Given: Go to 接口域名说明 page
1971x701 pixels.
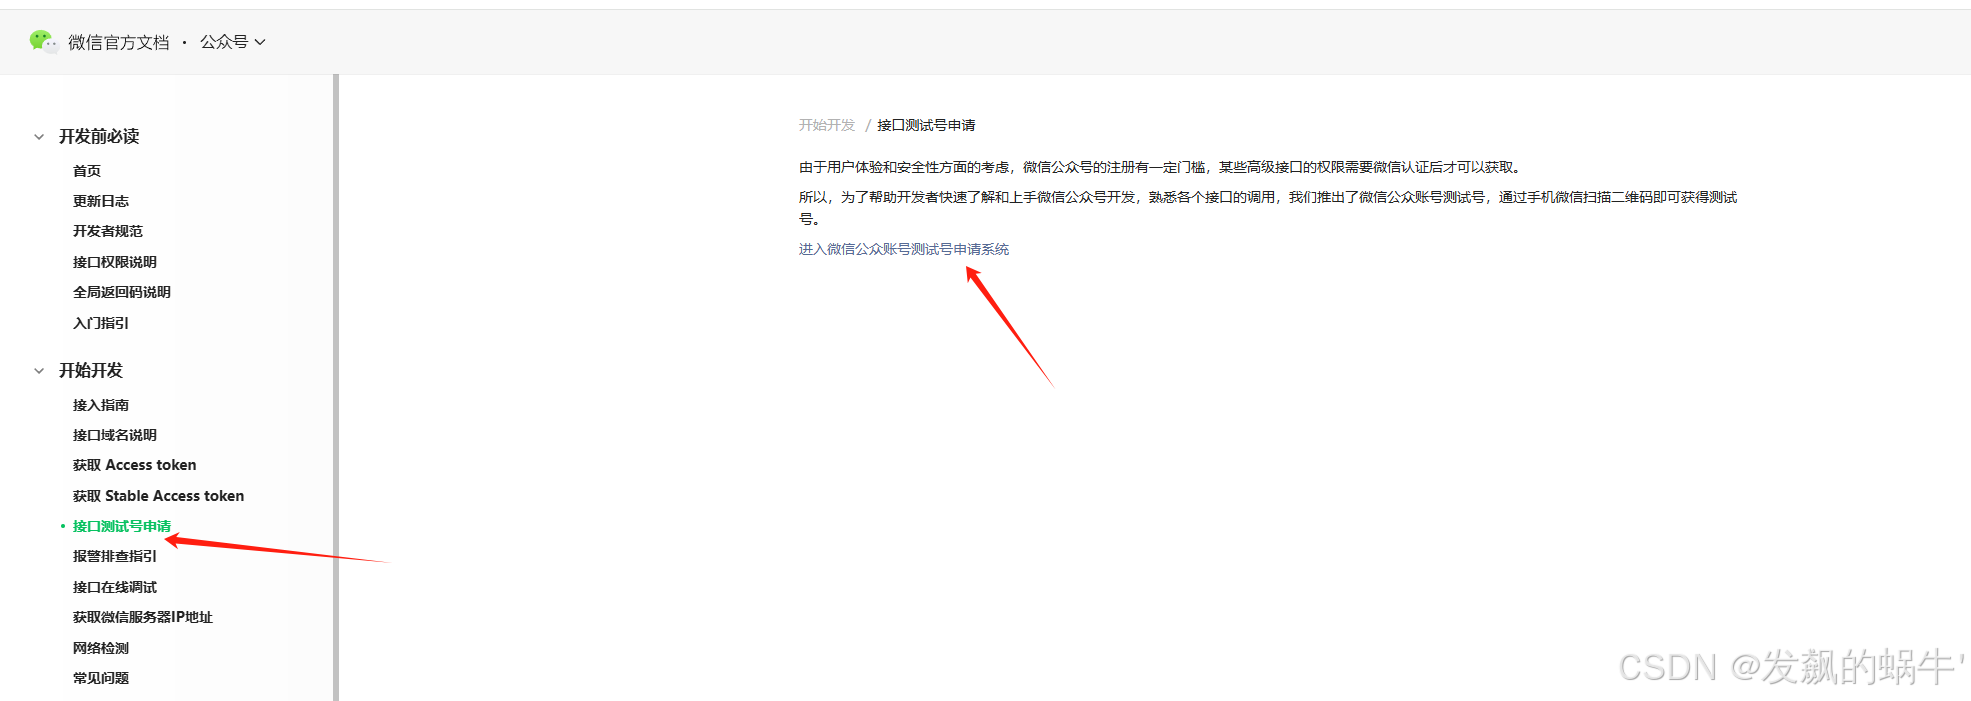Looking at the screenshot, I should point(115,435).
